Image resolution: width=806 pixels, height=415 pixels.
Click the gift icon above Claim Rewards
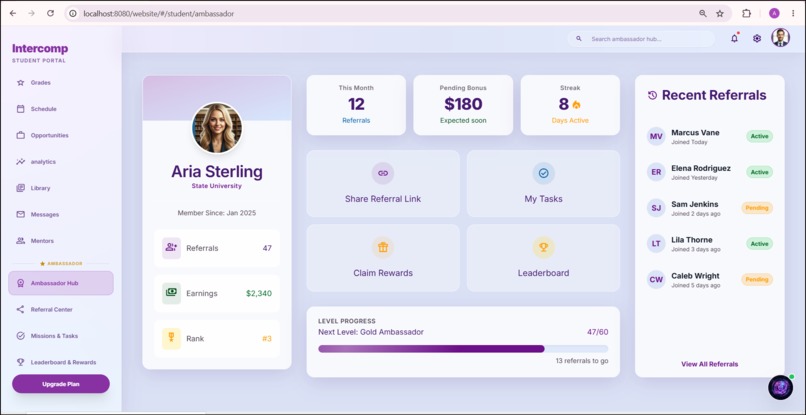click(383, 247)
